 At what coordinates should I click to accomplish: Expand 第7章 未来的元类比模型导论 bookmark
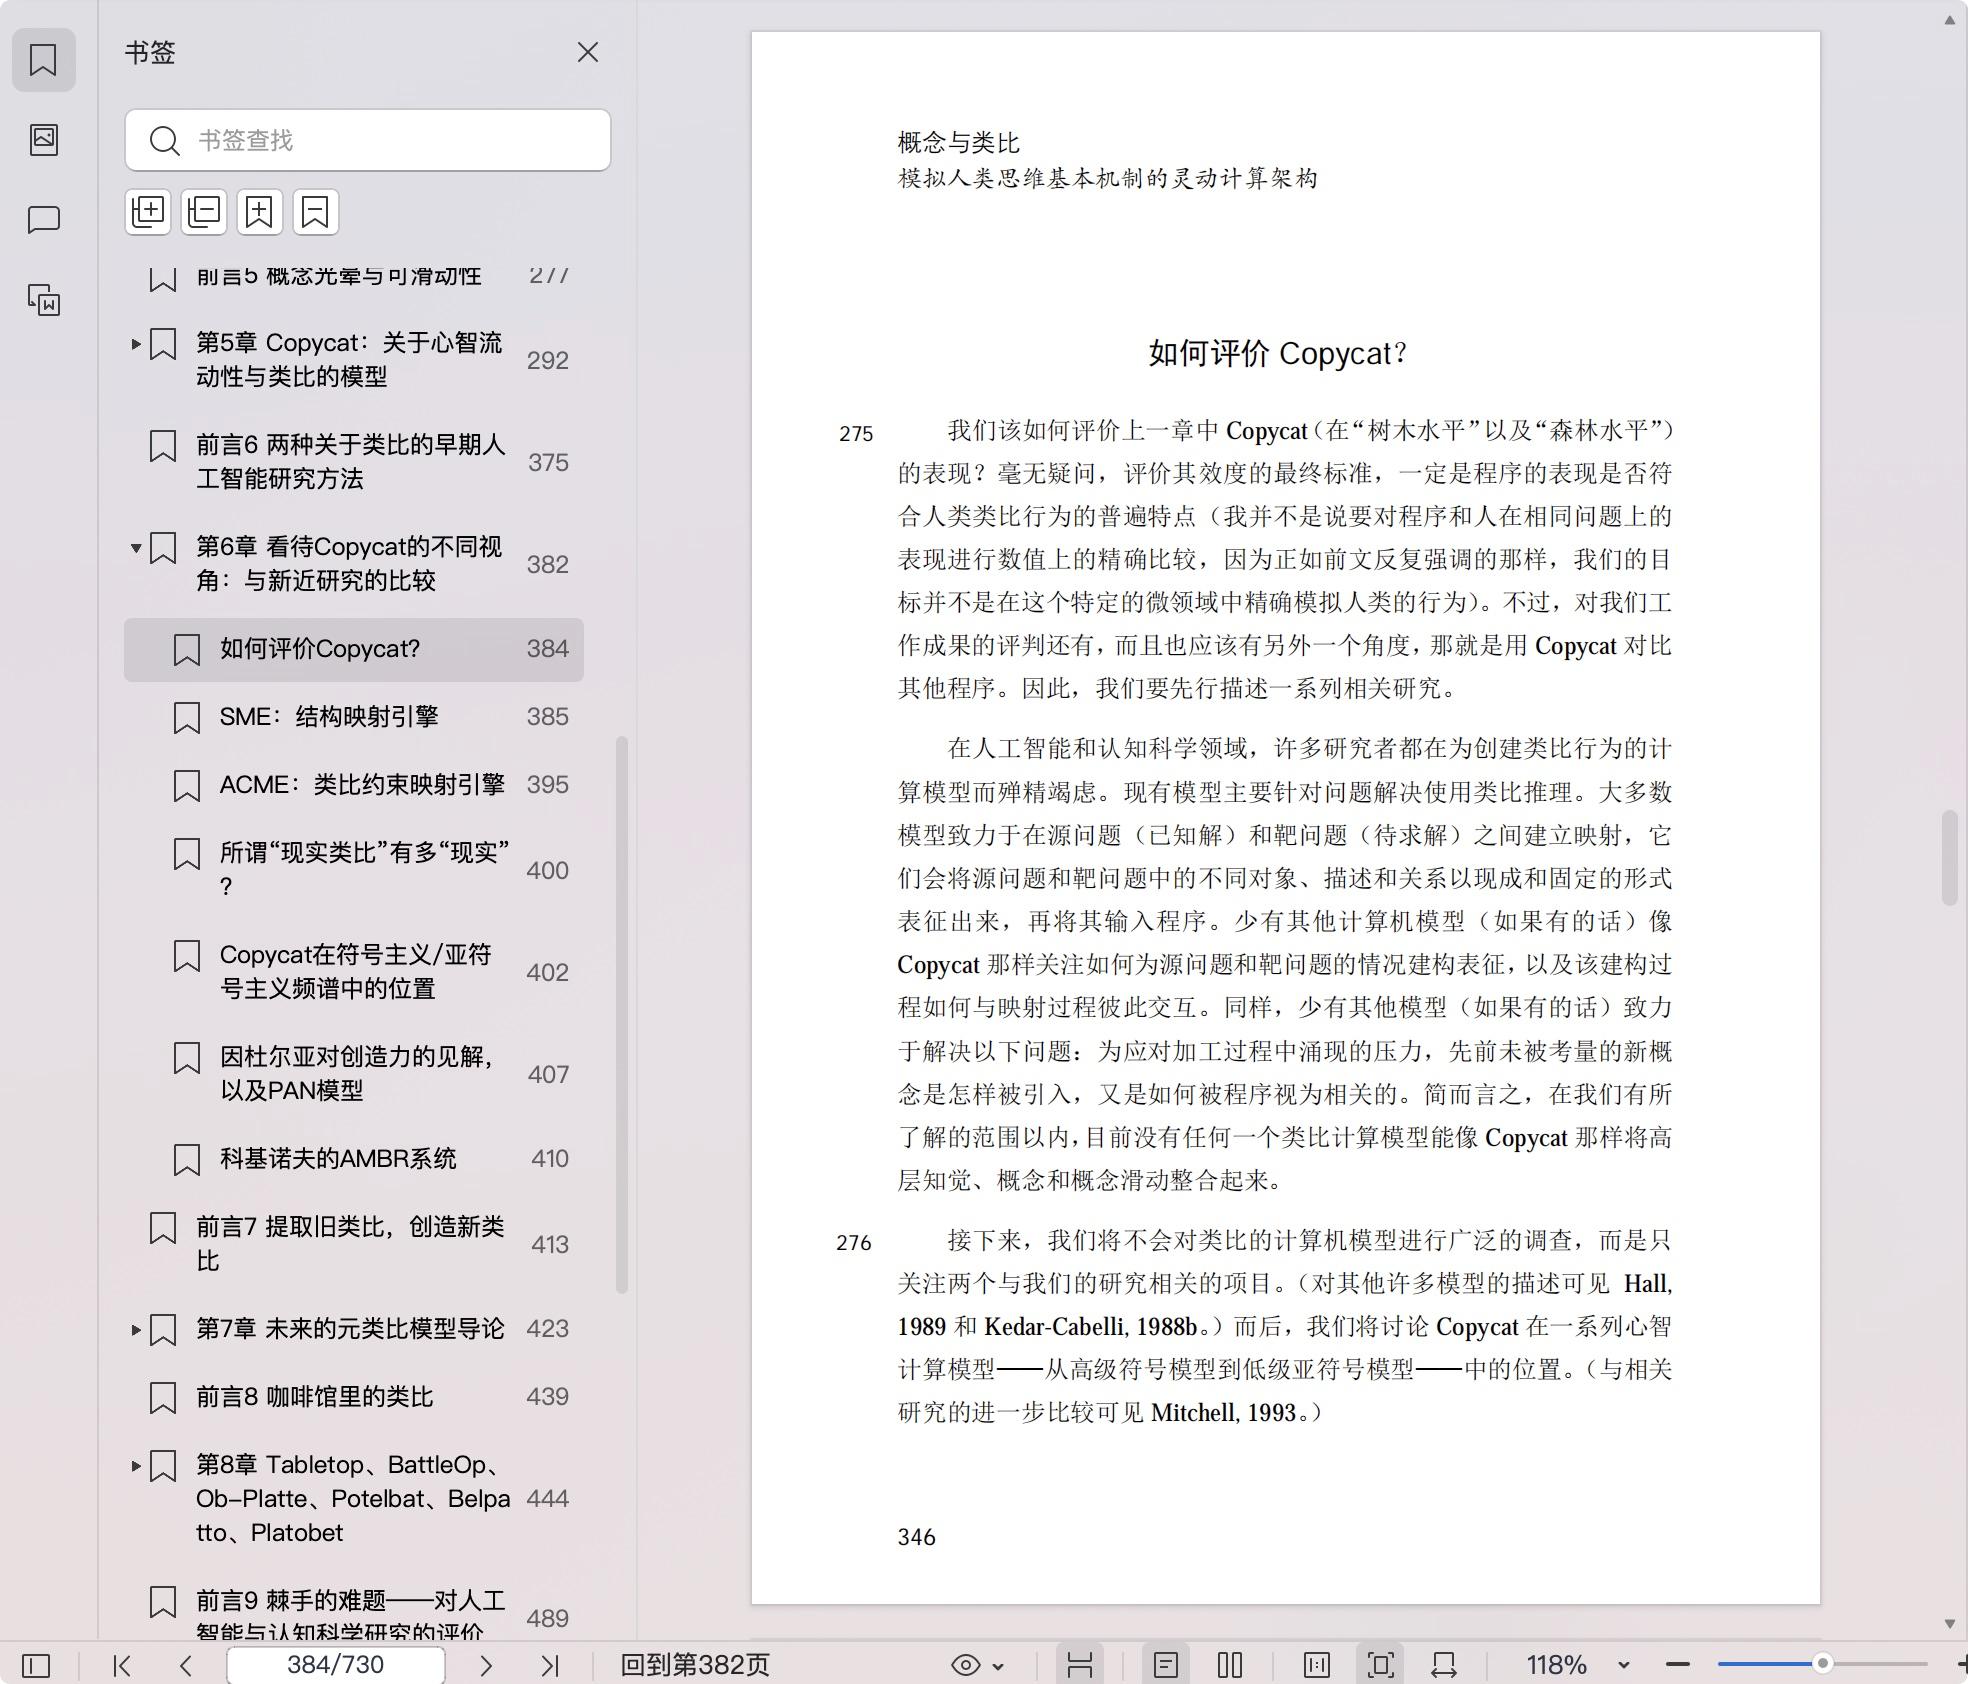coord(136,1330)
